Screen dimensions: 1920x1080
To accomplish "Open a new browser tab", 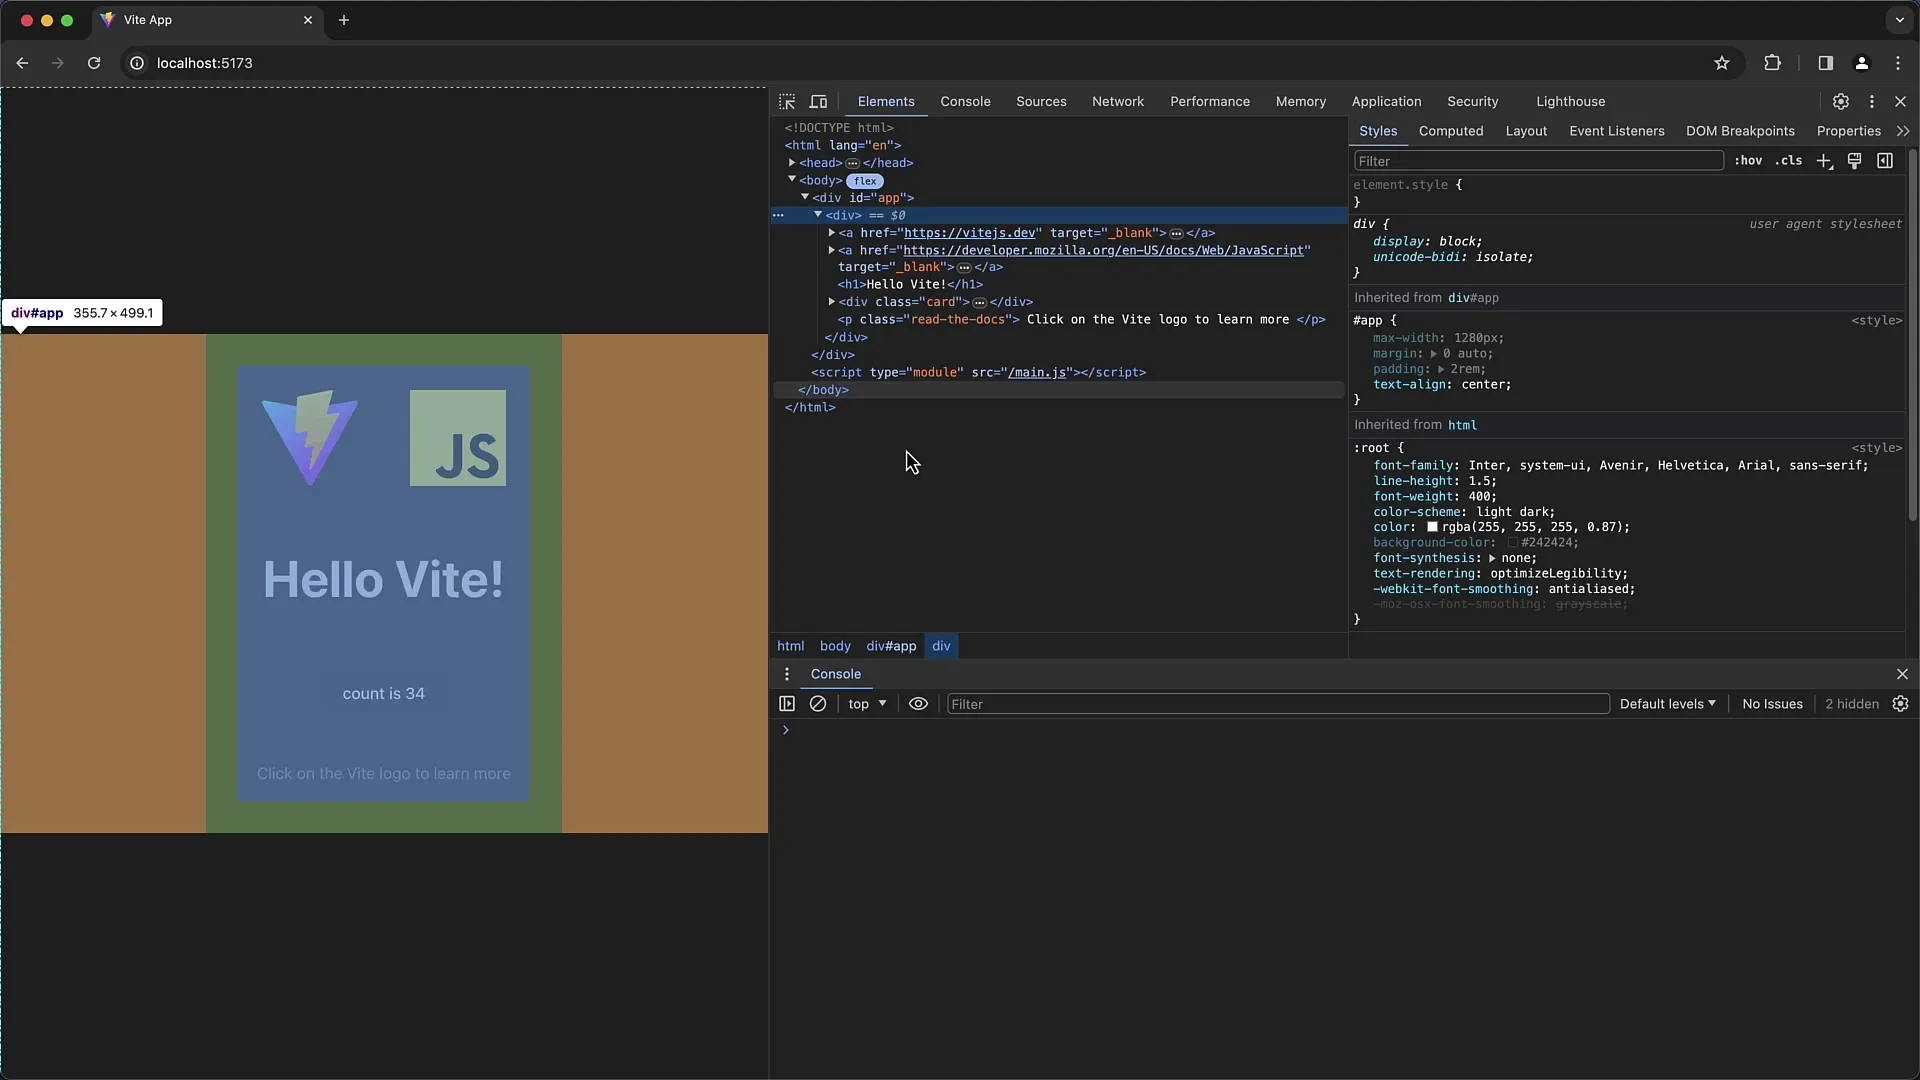I will point(343,20).
